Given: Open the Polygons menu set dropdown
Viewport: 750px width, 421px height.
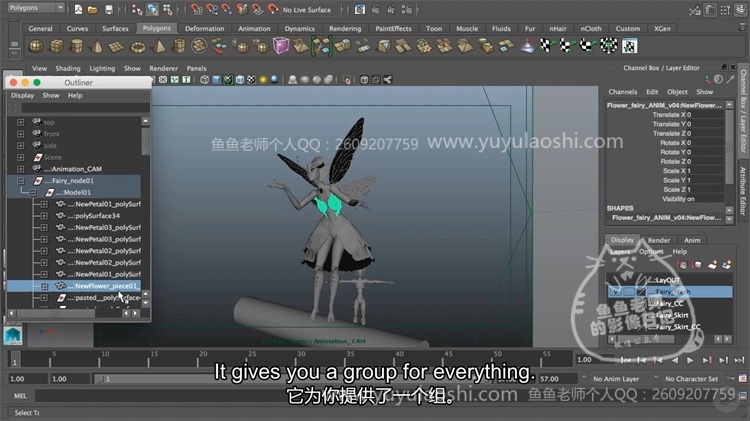Looking at the screenshot, I should coord(36,8).
